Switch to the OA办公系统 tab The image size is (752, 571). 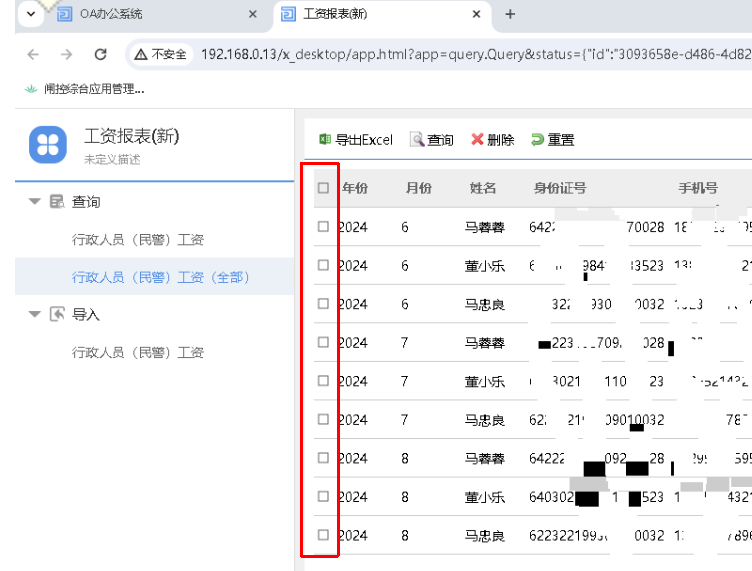pyautogui.click(x=158, y=15)
